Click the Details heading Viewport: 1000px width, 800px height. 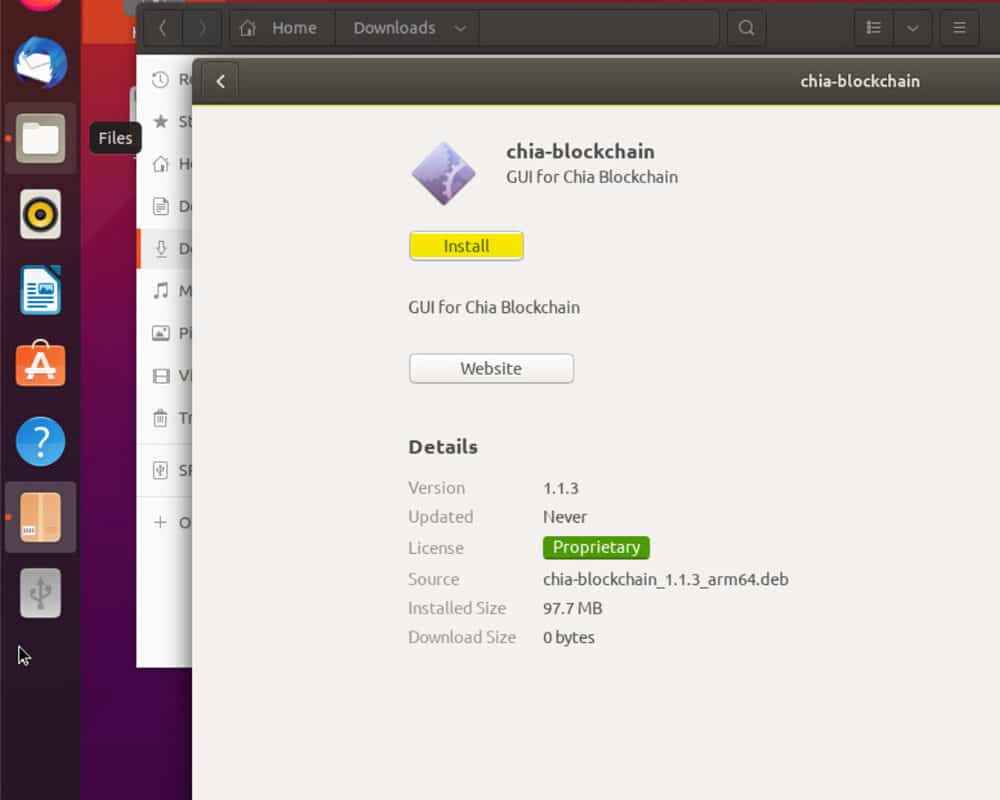[x=443, y=447]
